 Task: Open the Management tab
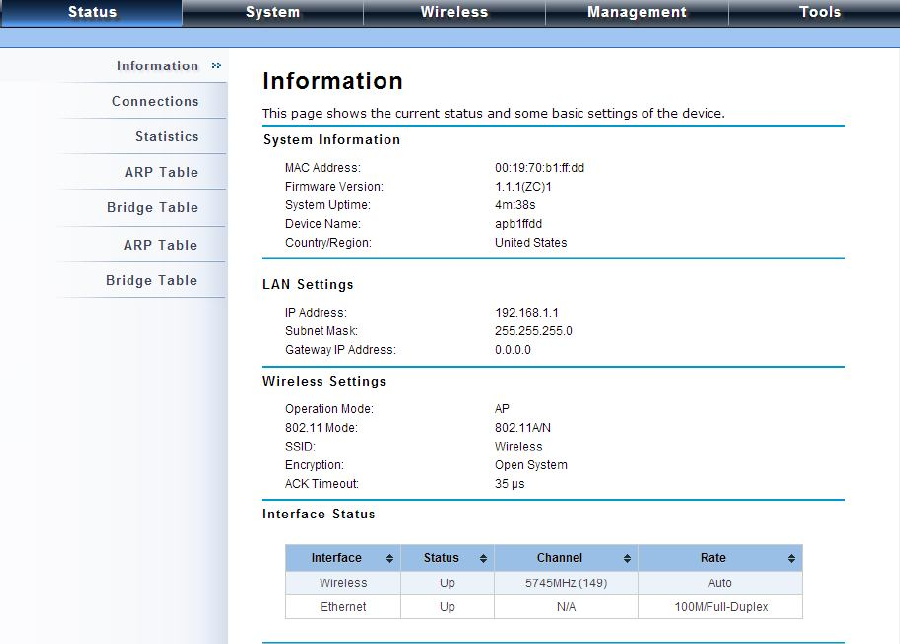[637, 13]
